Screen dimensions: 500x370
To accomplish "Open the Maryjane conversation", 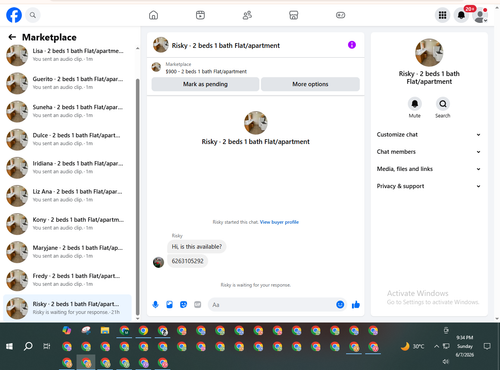I will (x=67, y=252).
